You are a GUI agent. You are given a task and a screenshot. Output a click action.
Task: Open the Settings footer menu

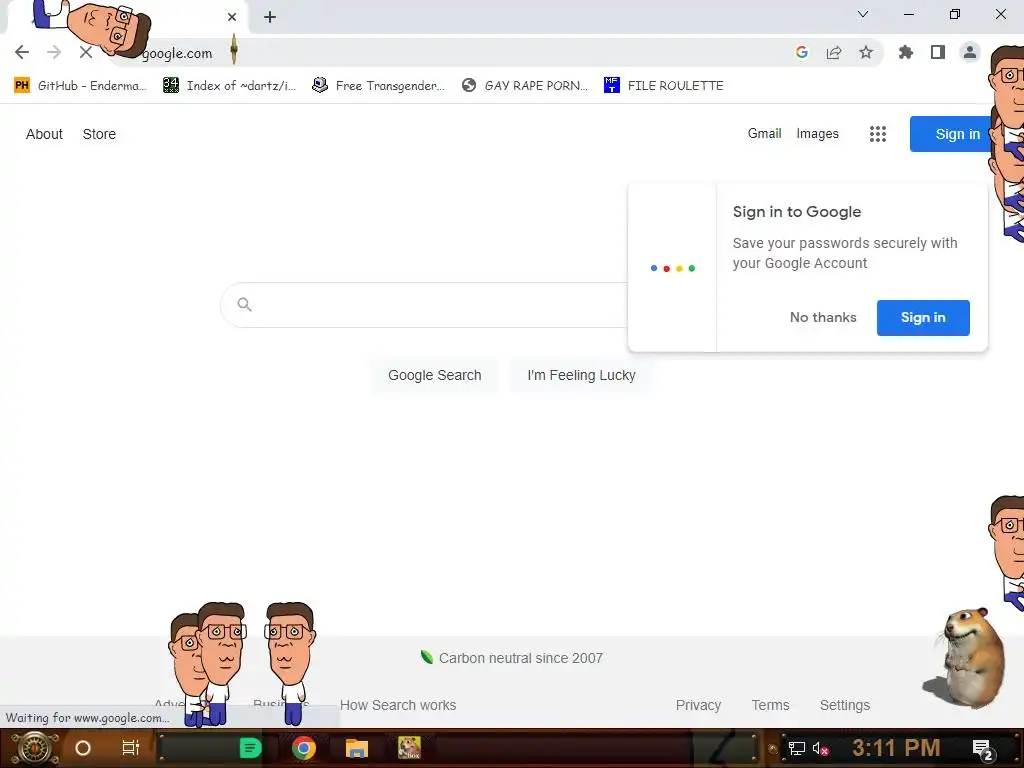844,705
